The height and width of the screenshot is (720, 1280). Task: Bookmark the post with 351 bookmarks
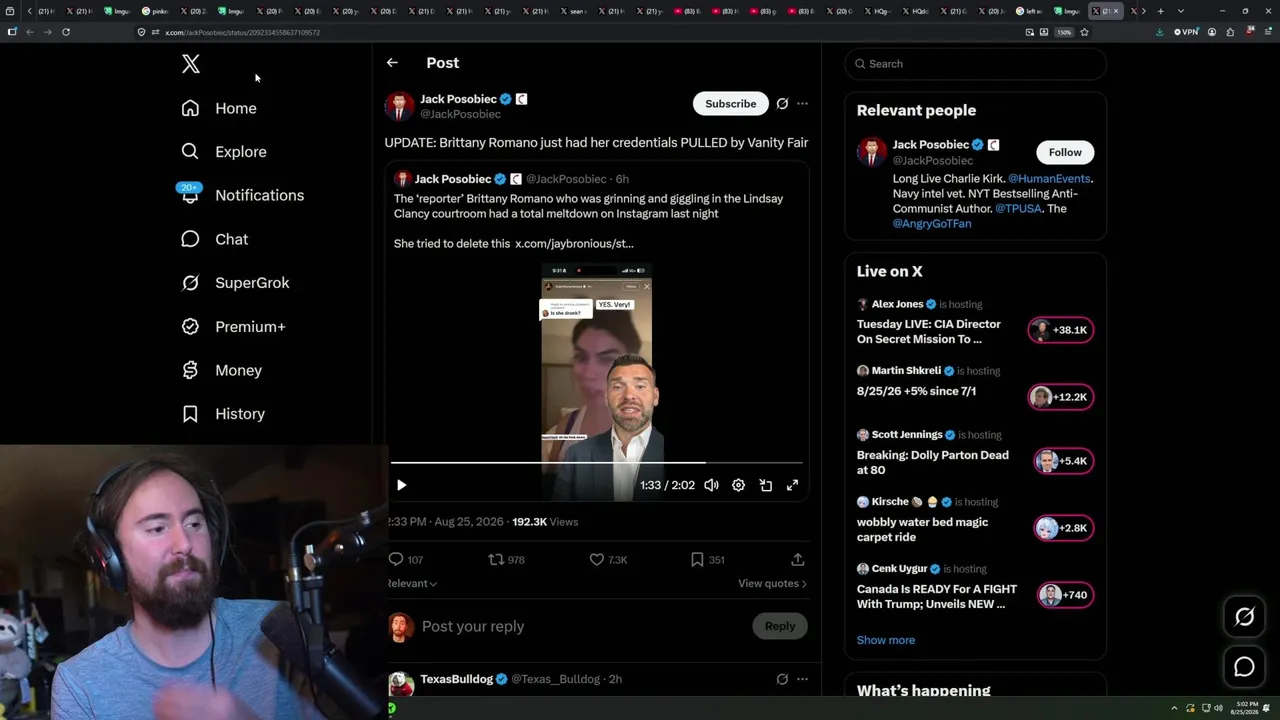697,559
